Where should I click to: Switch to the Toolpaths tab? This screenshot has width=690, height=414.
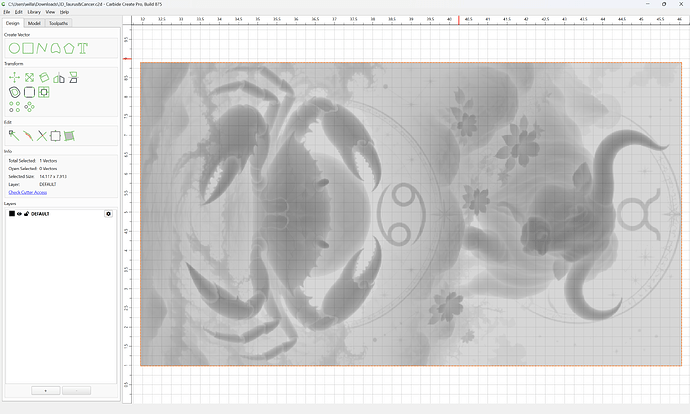(59, 23)
